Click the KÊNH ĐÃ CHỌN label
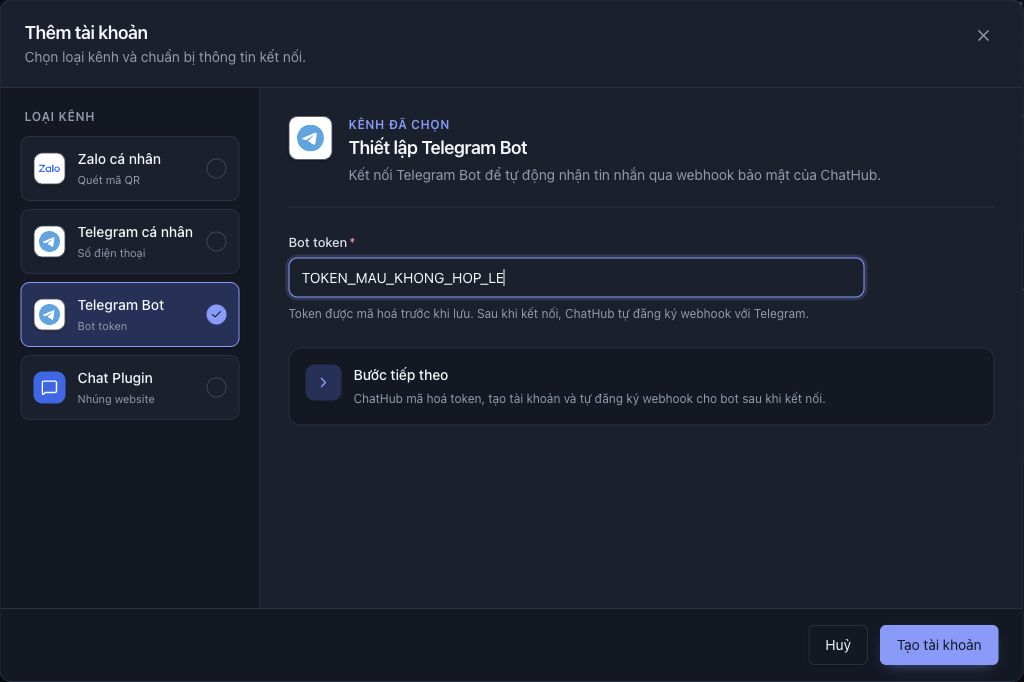1024x682 pixels. [399, 125]
